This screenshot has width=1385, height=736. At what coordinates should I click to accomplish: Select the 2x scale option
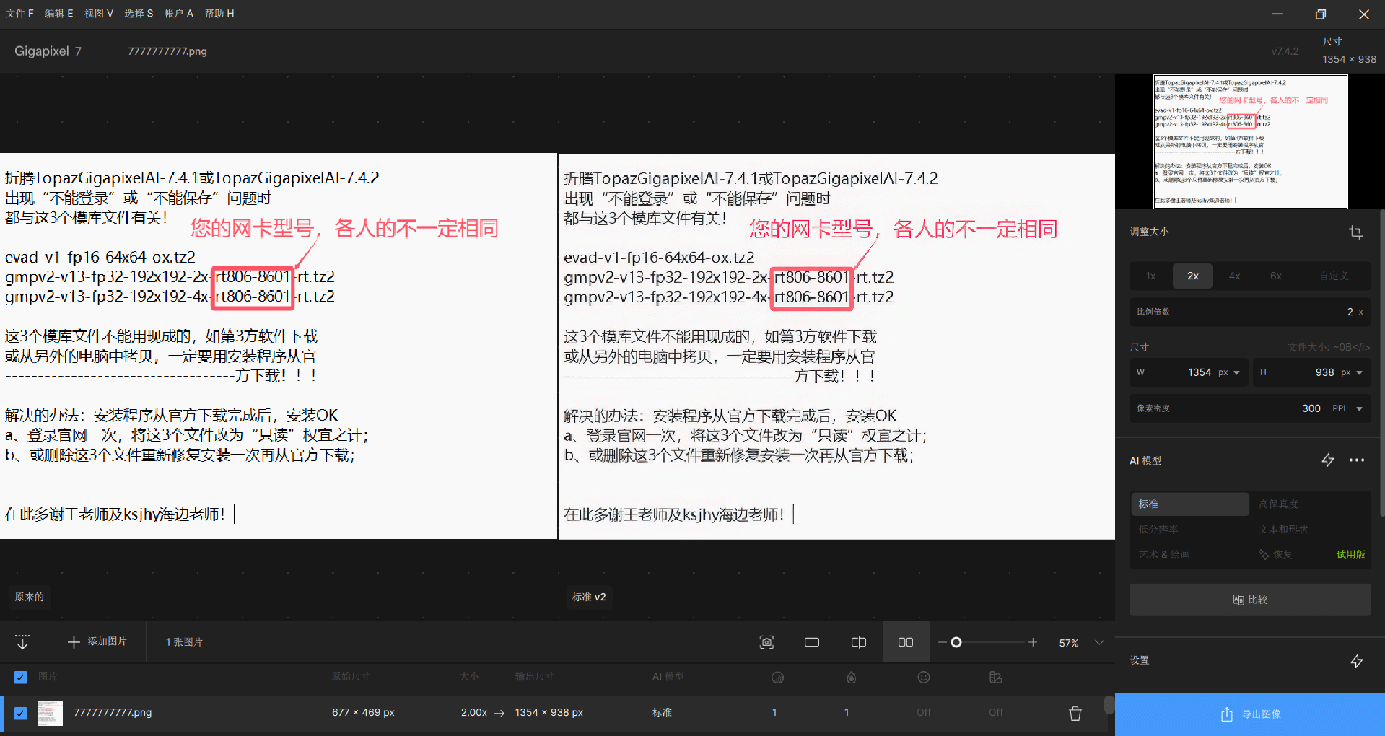pyautogui.click(x=1192, y=275)
